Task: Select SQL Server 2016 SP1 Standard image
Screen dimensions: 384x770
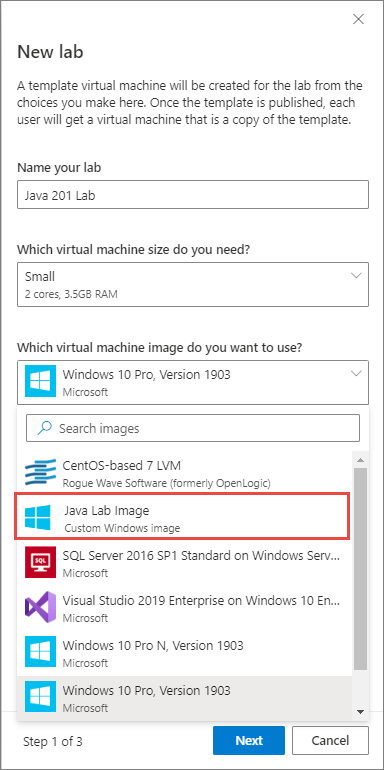Action: click(x=185, y=563)
